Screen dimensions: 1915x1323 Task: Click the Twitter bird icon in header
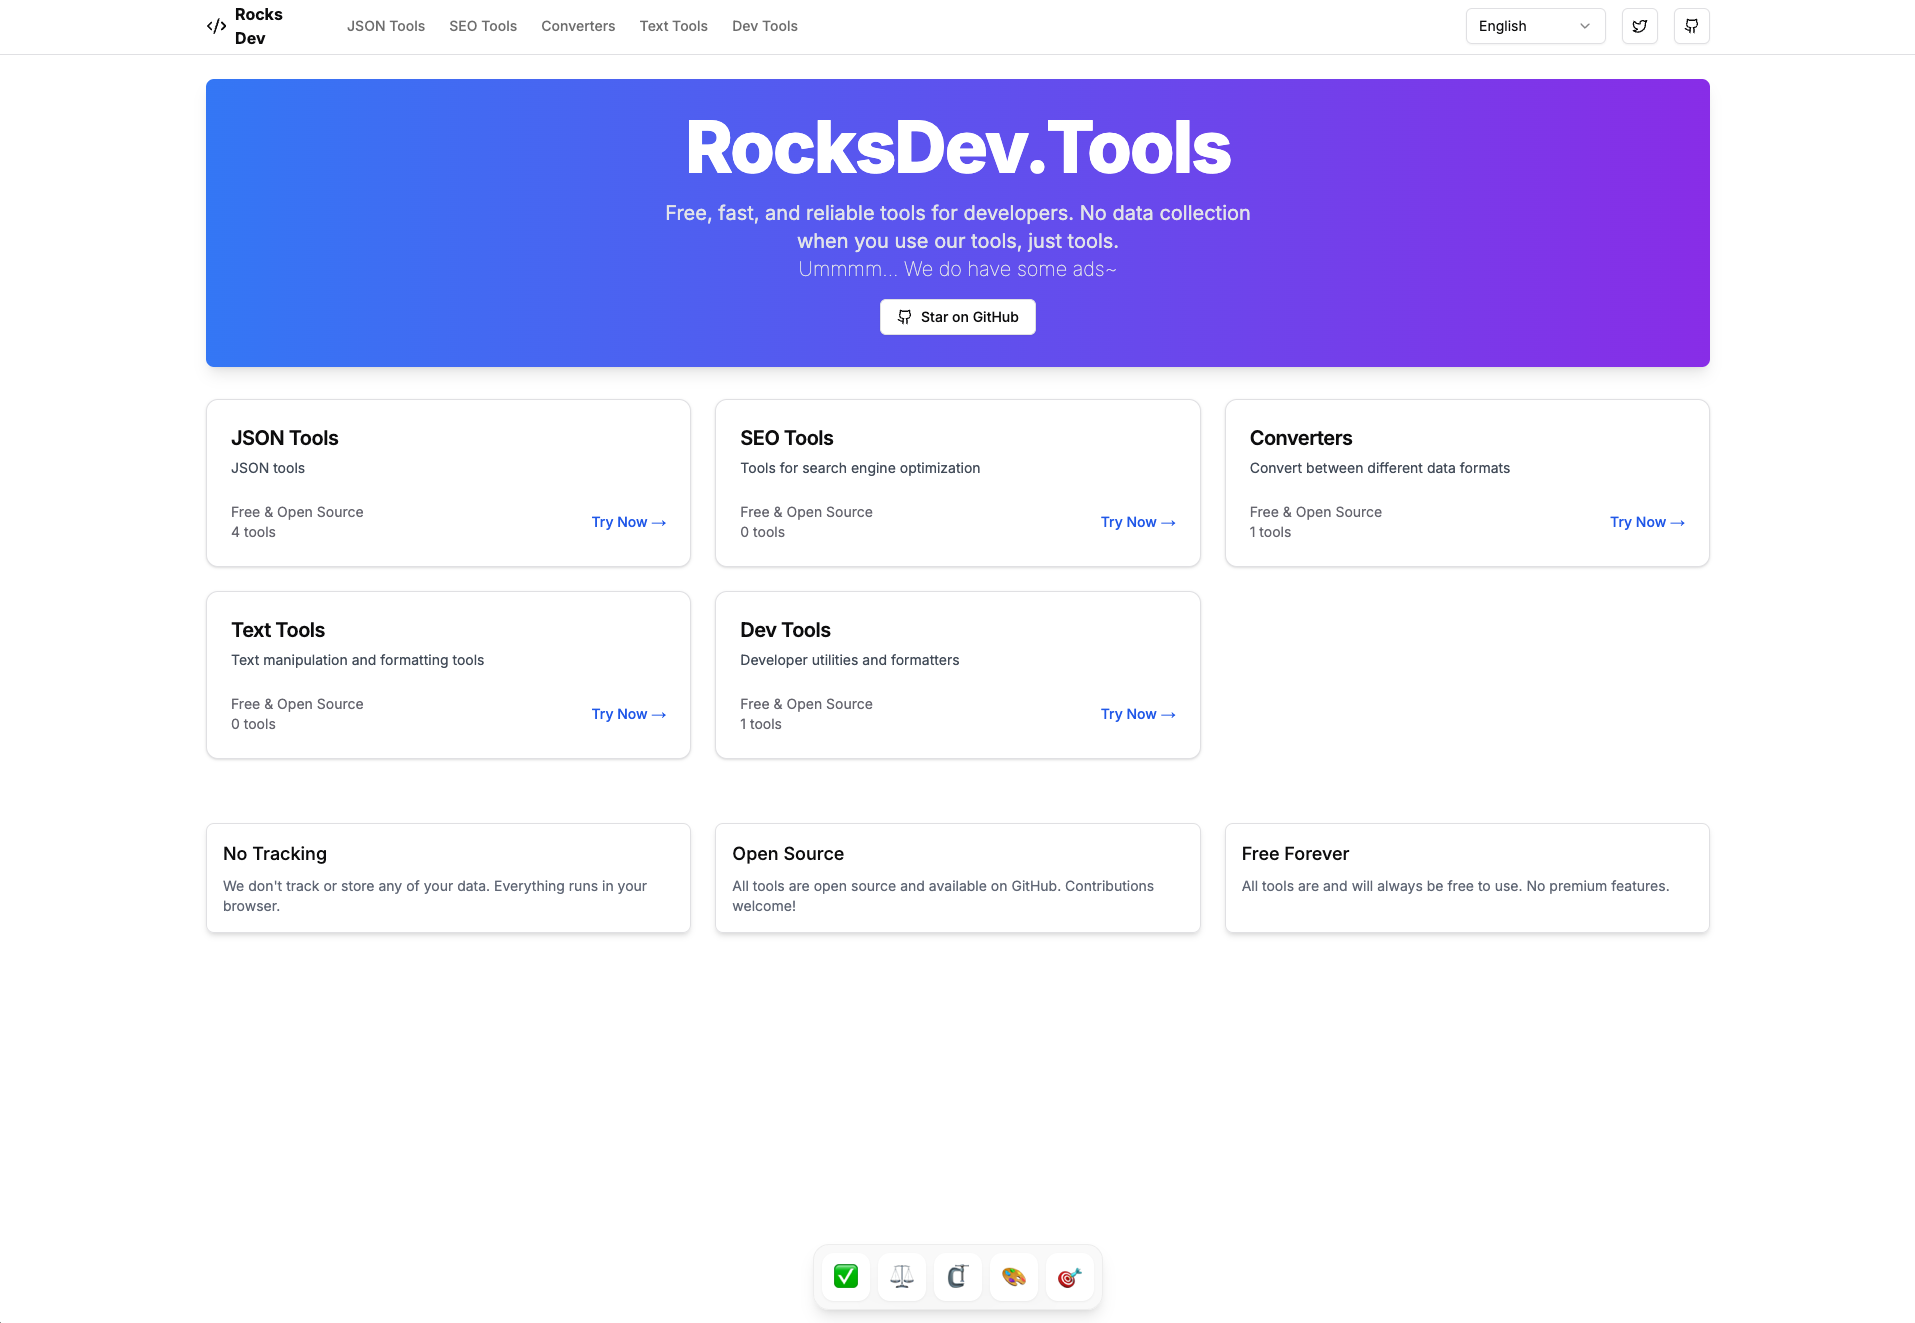click(1640, 26)
